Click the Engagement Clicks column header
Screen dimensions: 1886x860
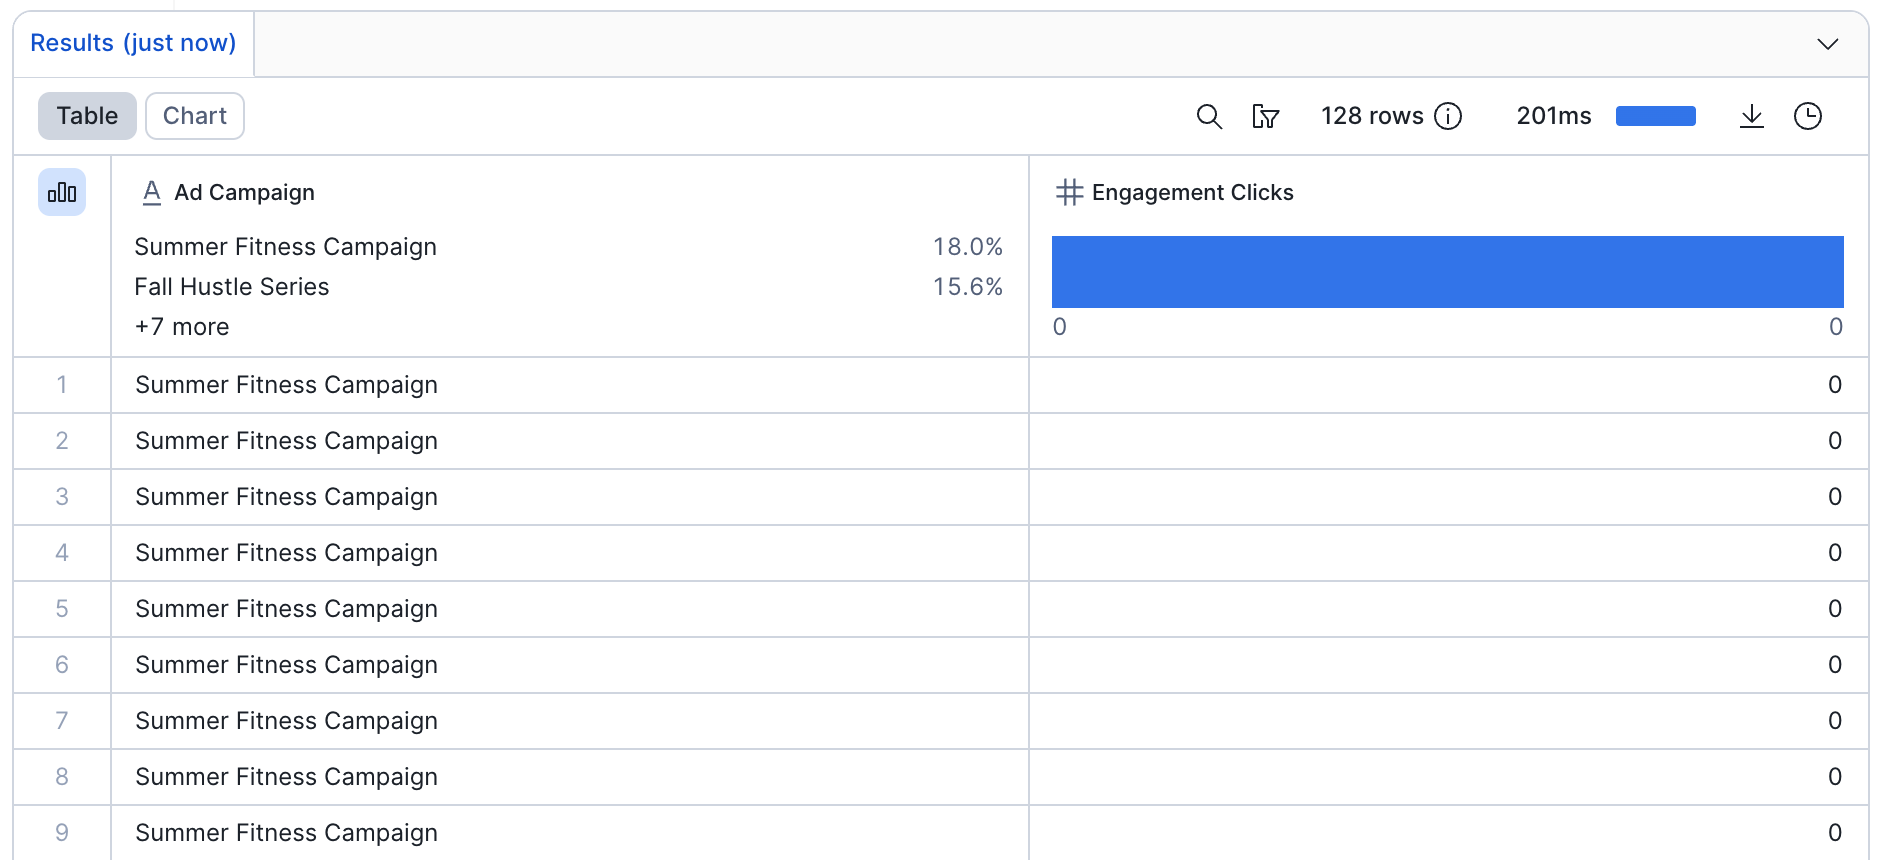tap(1192, 192)
